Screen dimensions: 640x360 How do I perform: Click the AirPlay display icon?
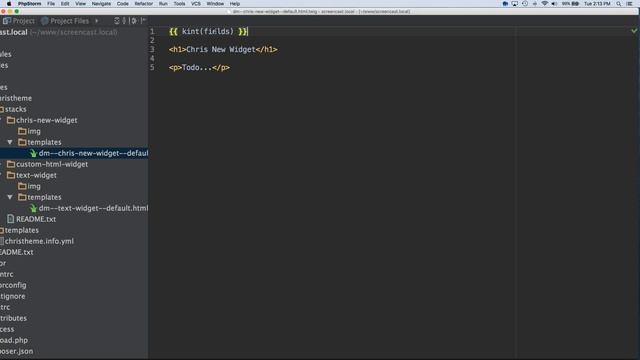515,4
